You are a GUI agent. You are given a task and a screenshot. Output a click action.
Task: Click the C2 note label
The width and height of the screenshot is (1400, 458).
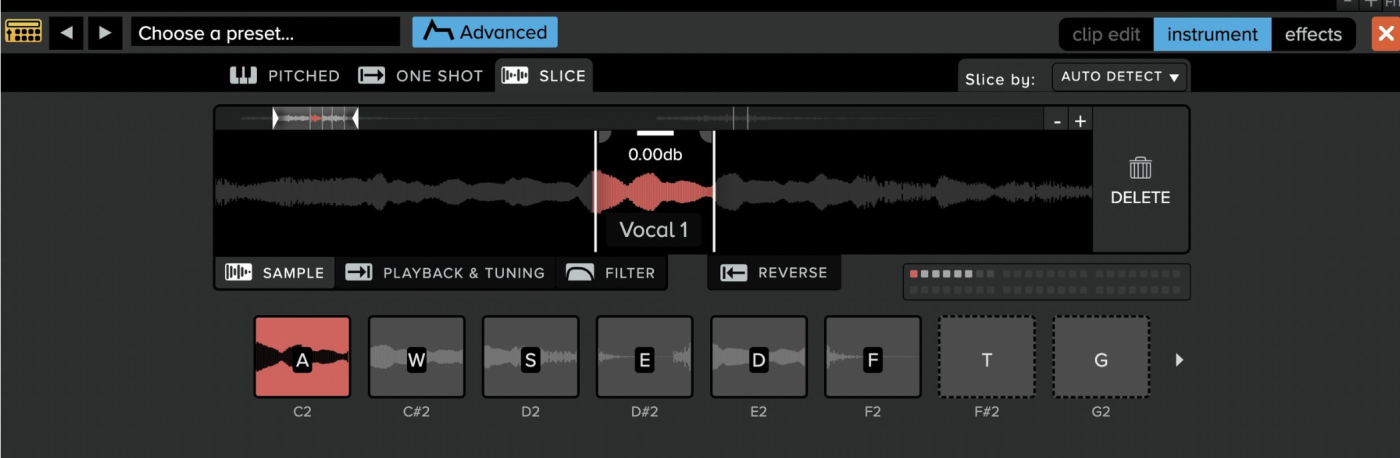302,411
